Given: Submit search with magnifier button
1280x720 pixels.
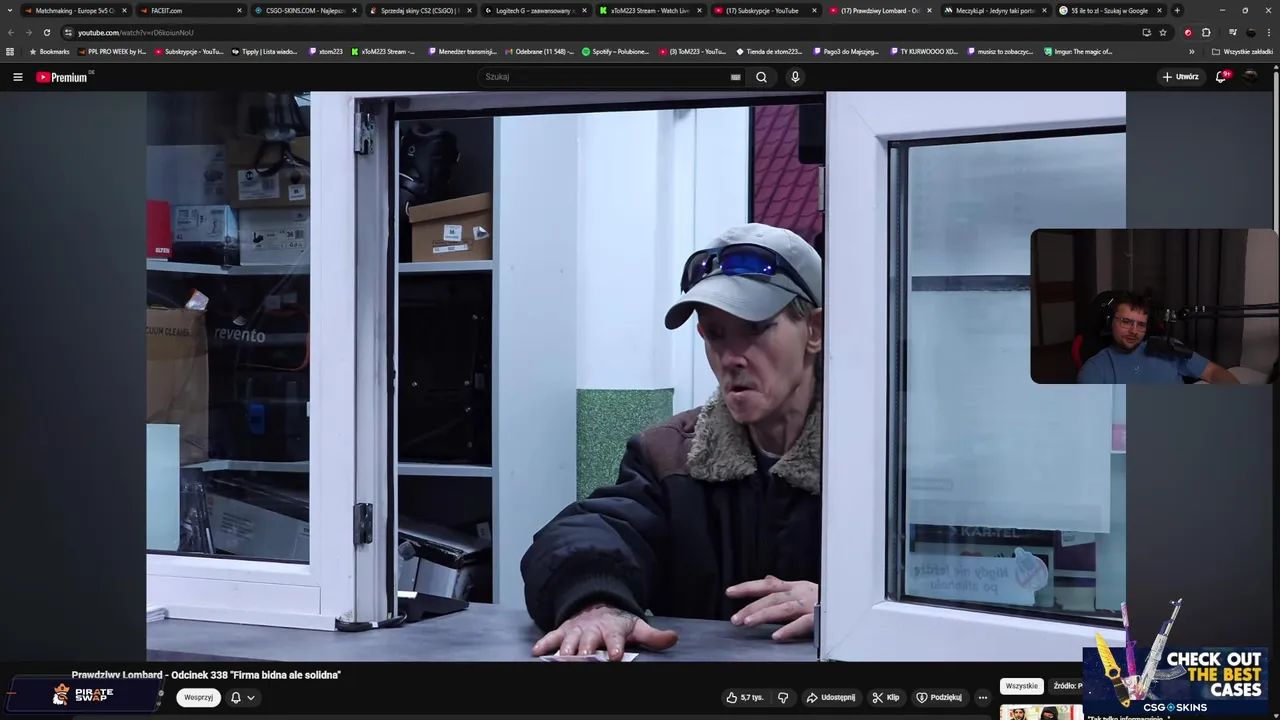Looking at the screenshot, I should (x=762, y=77).
